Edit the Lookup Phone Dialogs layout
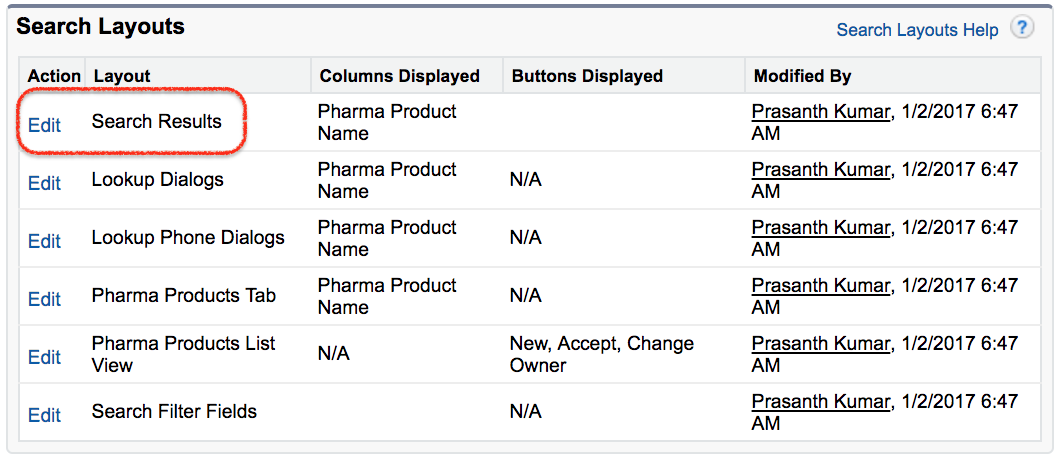 pos(44,241)
